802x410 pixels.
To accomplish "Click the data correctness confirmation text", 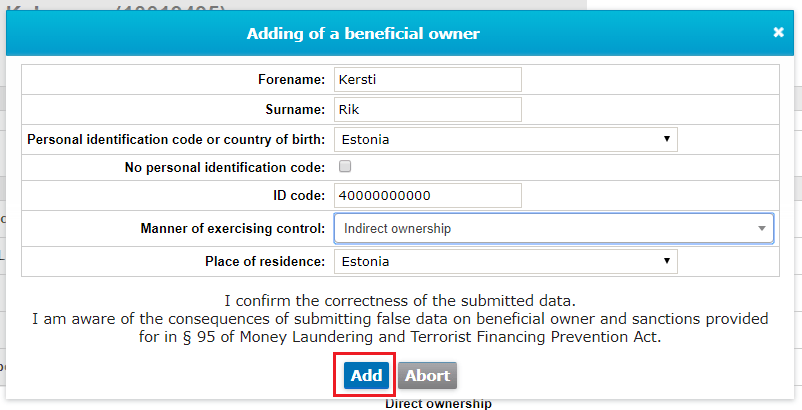I will point(401,300).
